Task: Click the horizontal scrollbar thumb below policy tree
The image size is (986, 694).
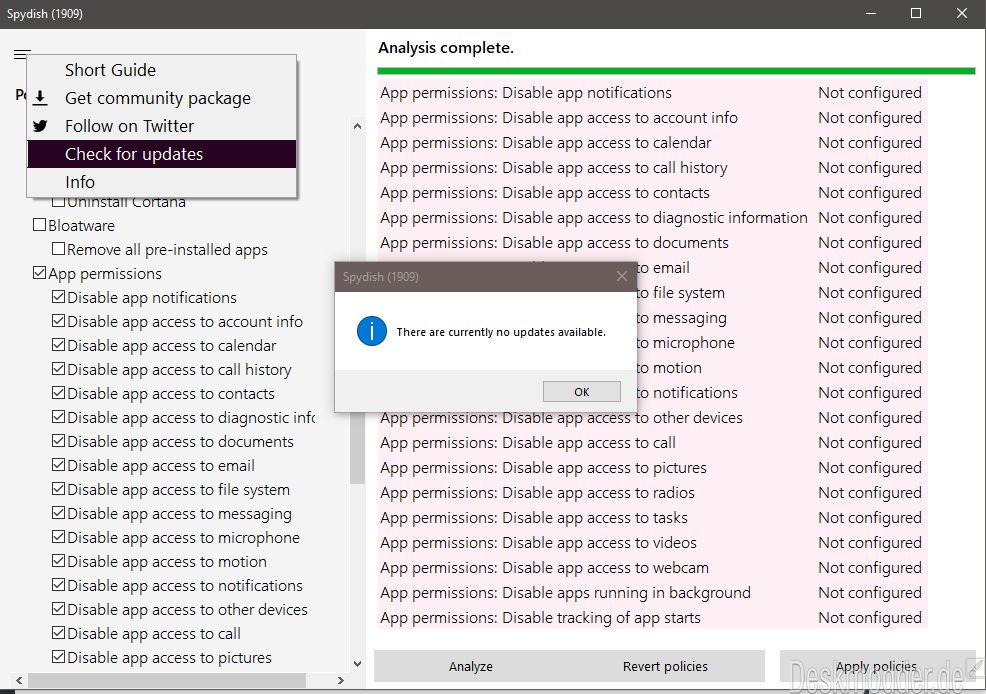Action: pyautogui.click(x=167, y=680)
